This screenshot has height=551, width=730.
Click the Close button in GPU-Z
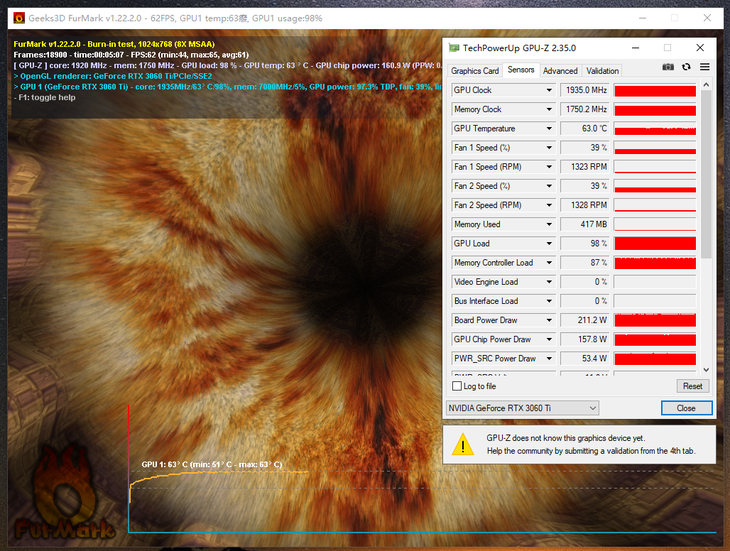click(686, 408)
